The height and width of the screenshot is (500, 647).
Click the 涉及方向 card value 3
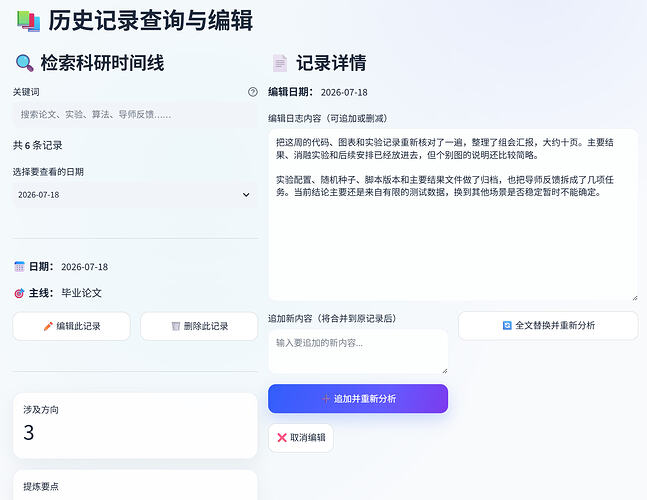[28, 433]
